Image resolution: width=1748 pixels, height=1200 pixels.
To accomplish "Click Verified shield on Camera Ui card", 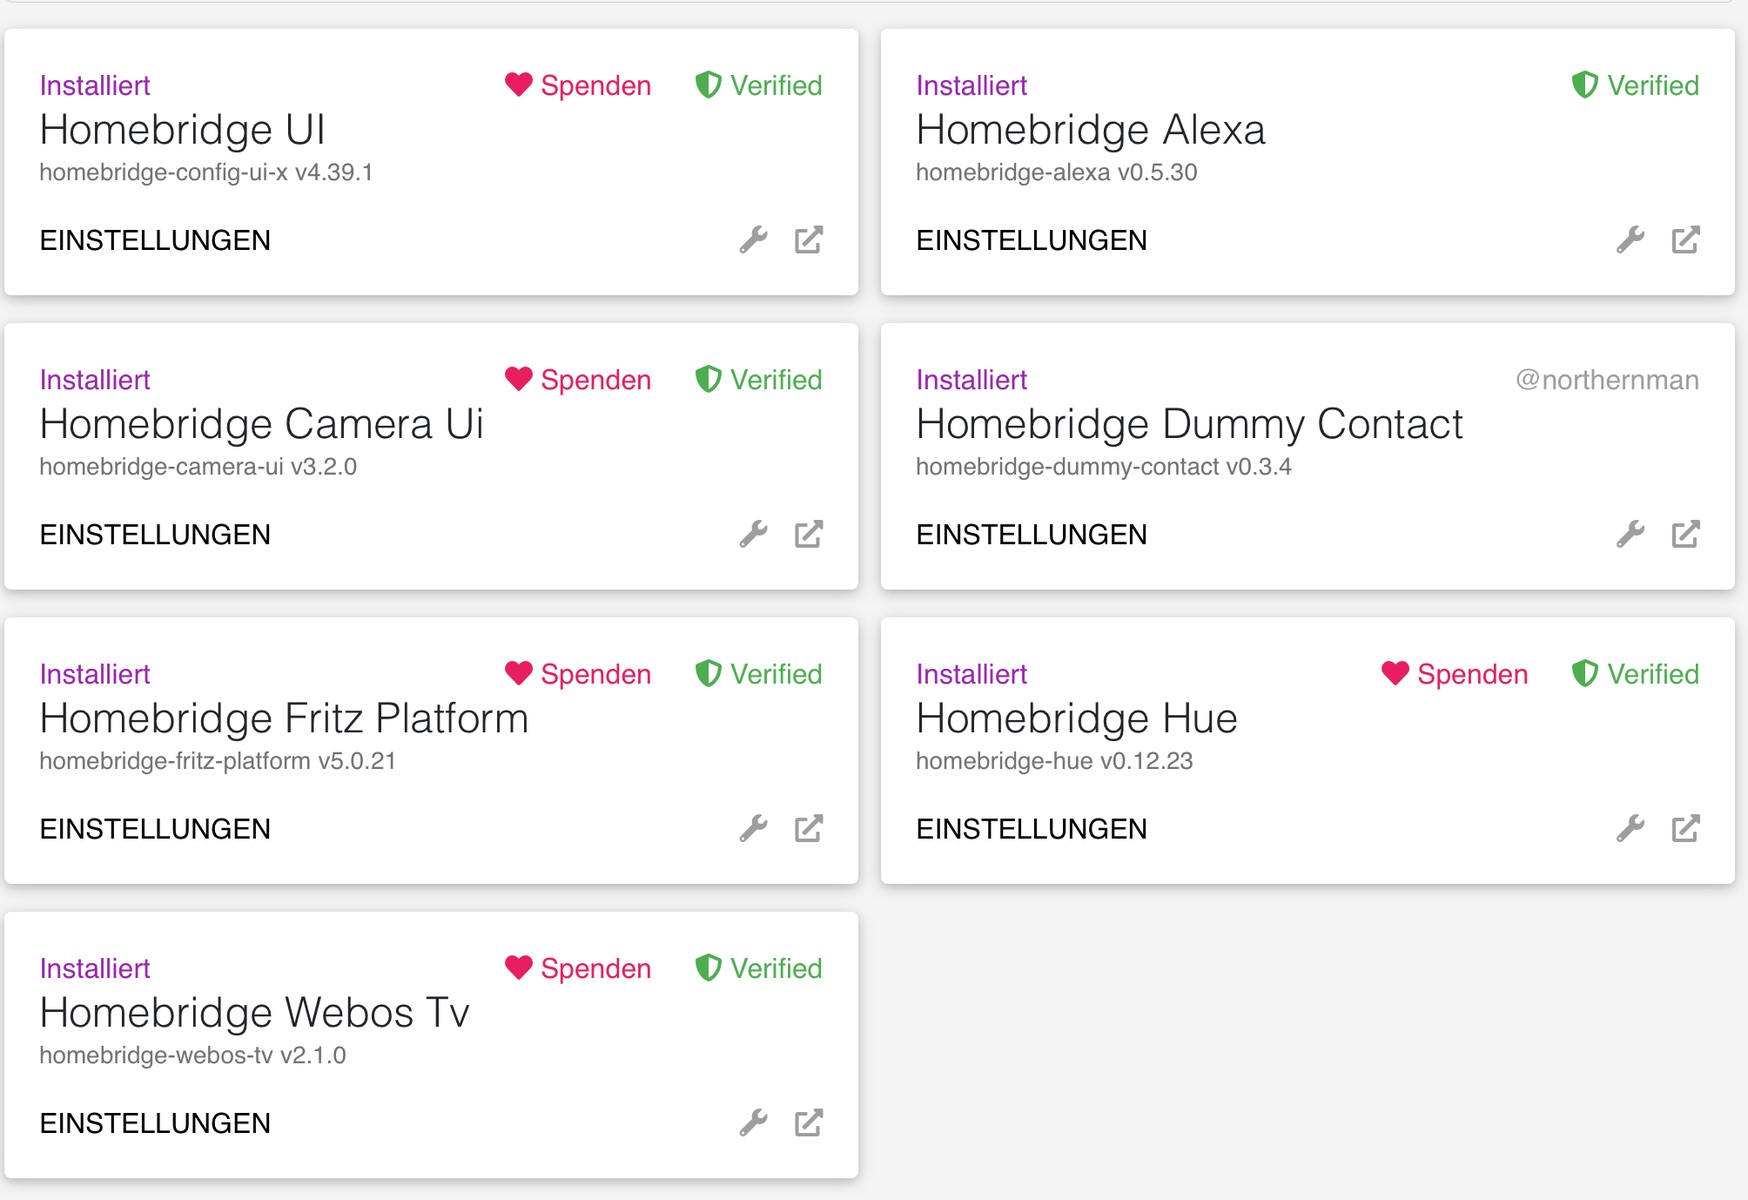I will [x=708, y=379].
